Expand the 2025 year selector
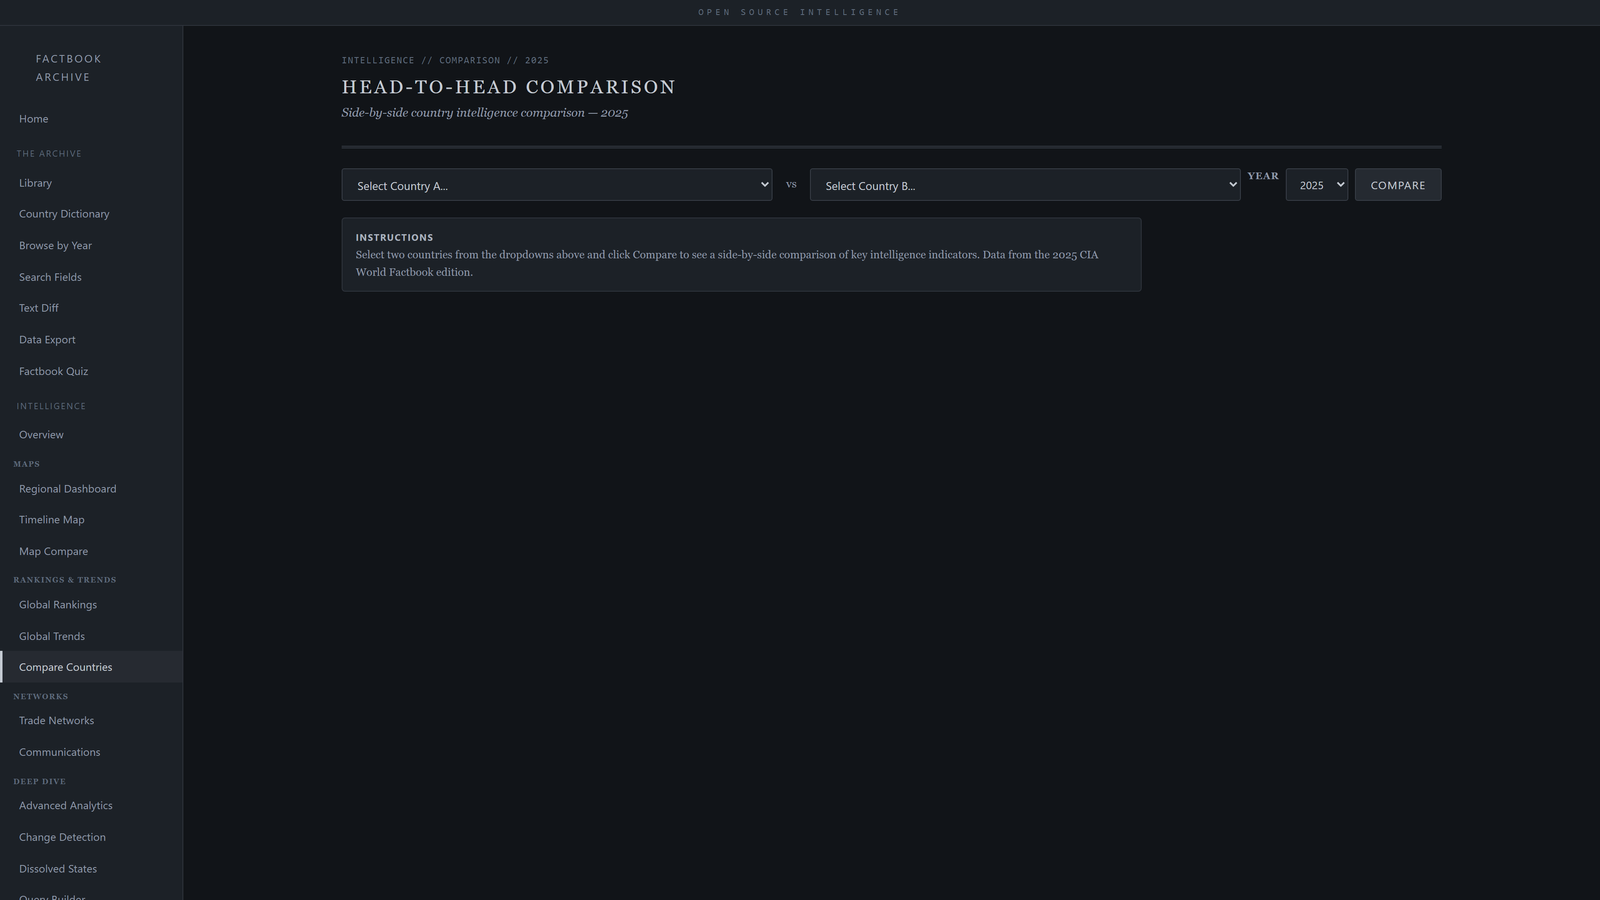This screenshot has width=1600, height=900. click(x=1316, y=185)
